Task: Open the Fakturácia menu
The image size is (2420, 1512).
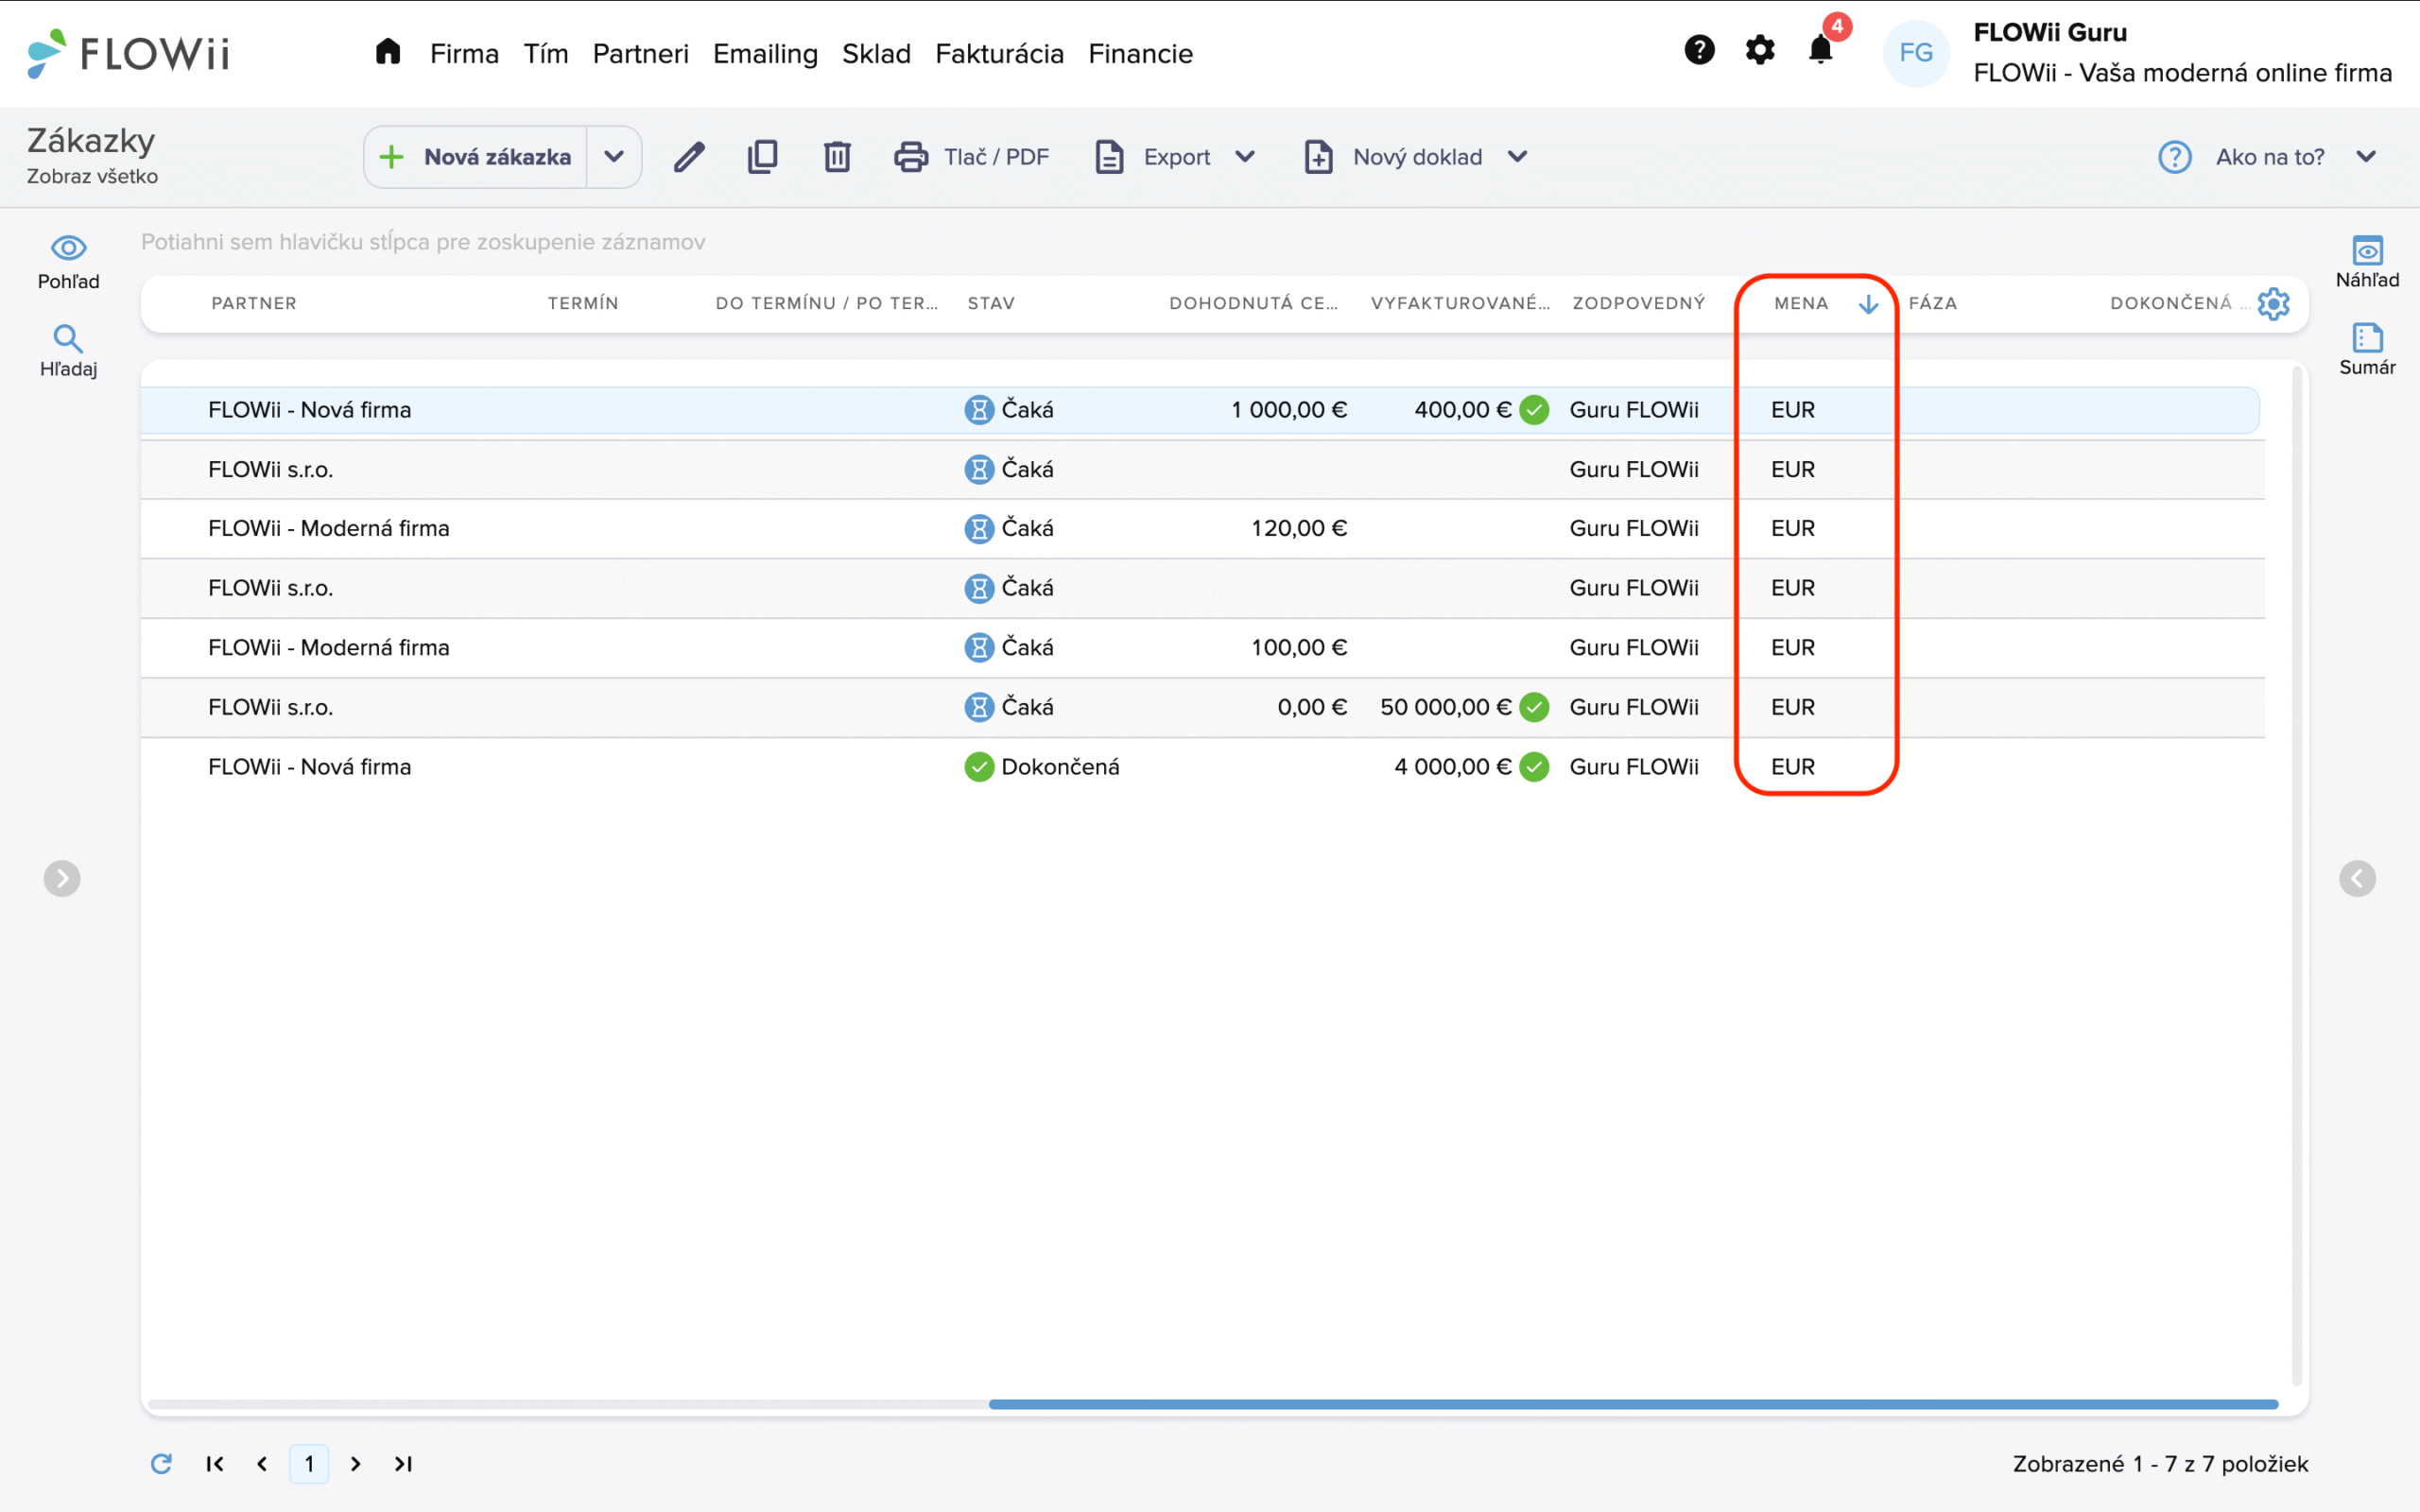Action: click(x=999, y=53)
